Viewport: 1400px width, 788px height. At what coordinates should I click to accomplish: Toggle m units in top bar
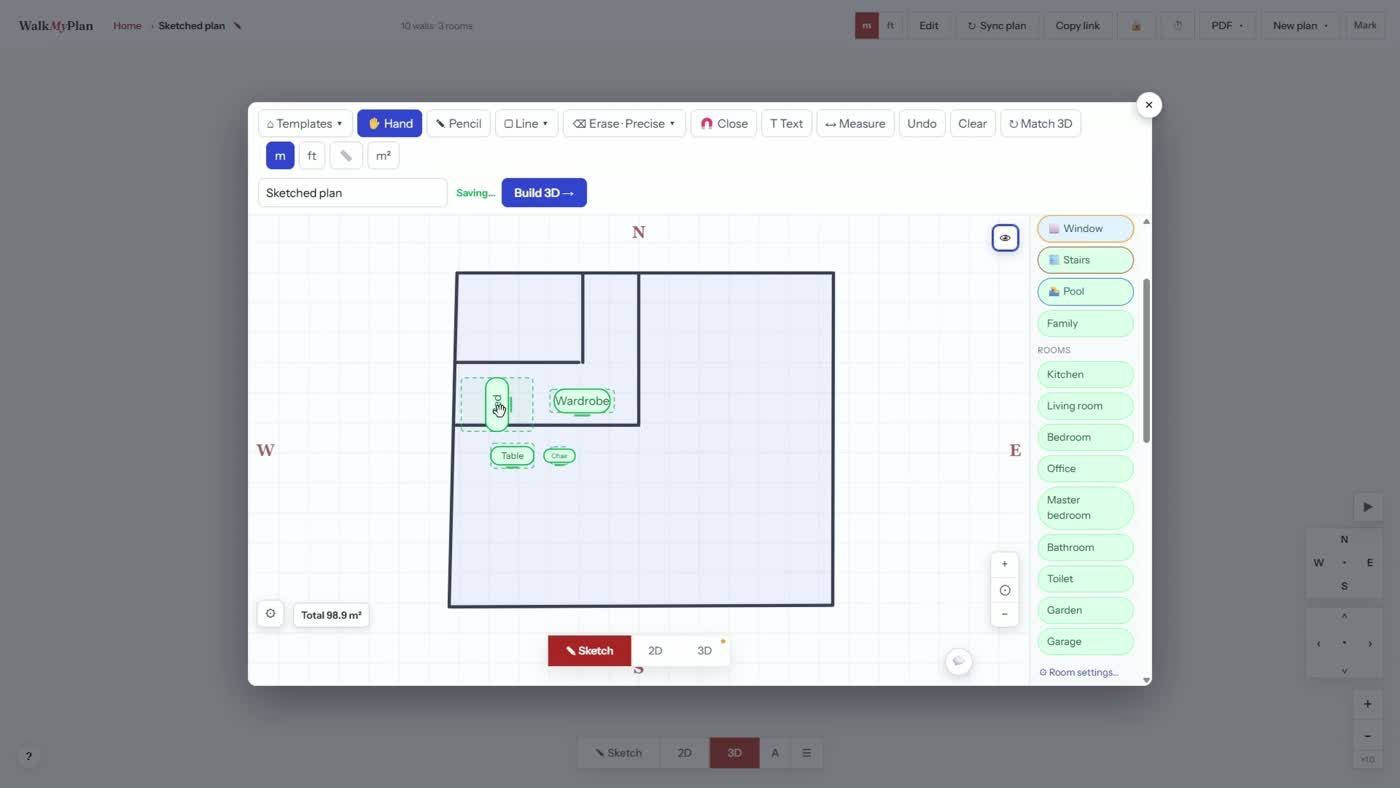coord(866,26)
